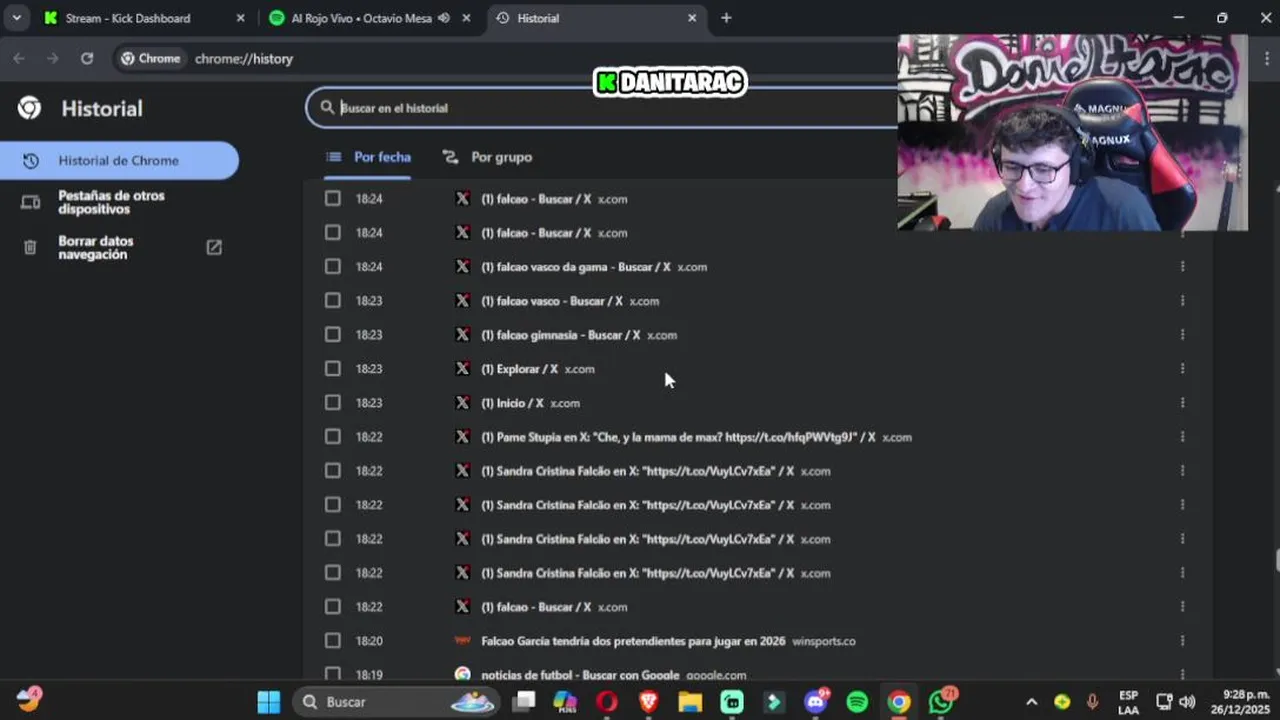
Task: Open the Inicio / X history link
Action: 512,403
